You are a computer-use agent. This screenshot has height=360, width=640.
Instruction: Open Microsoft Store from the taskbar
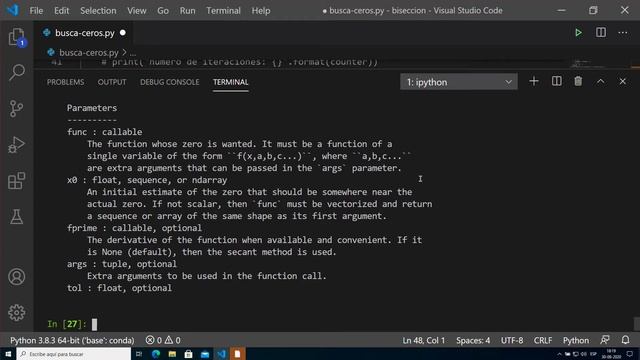point(188,354)
